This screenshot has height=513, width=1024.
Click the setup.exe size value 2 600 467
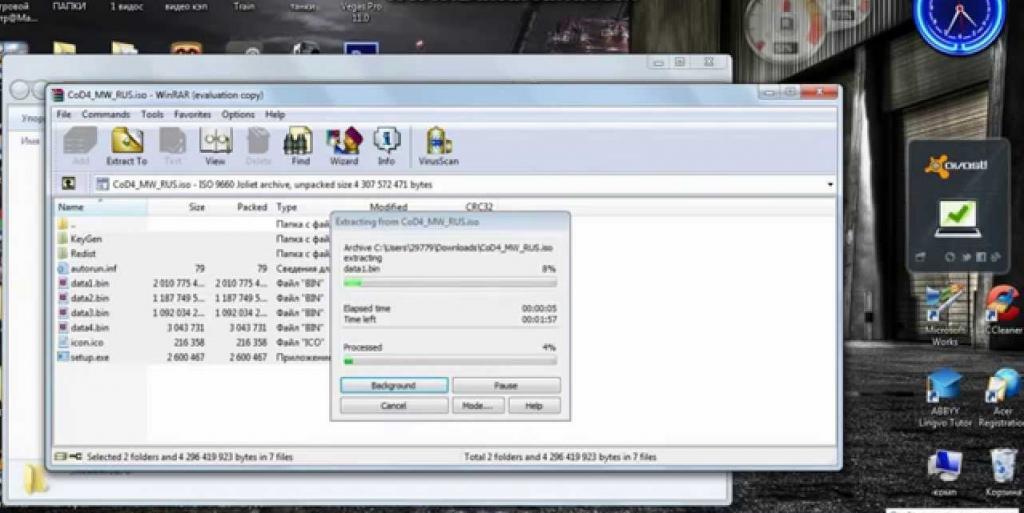click(x=184, y=357)
